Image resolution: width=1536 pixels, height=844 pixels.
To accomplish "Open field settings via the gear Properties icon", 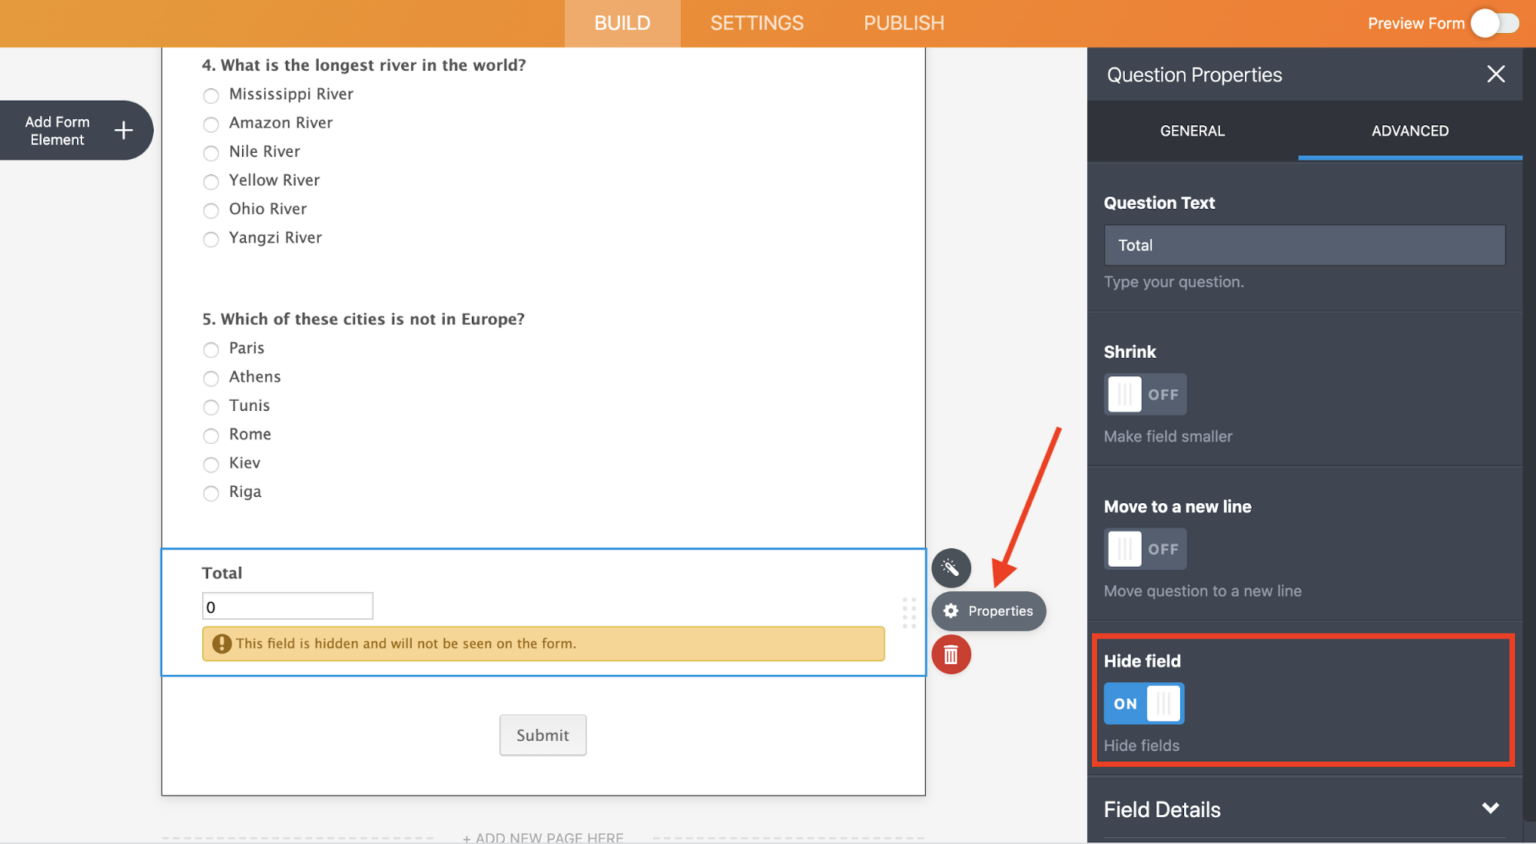I will [988, 611].
